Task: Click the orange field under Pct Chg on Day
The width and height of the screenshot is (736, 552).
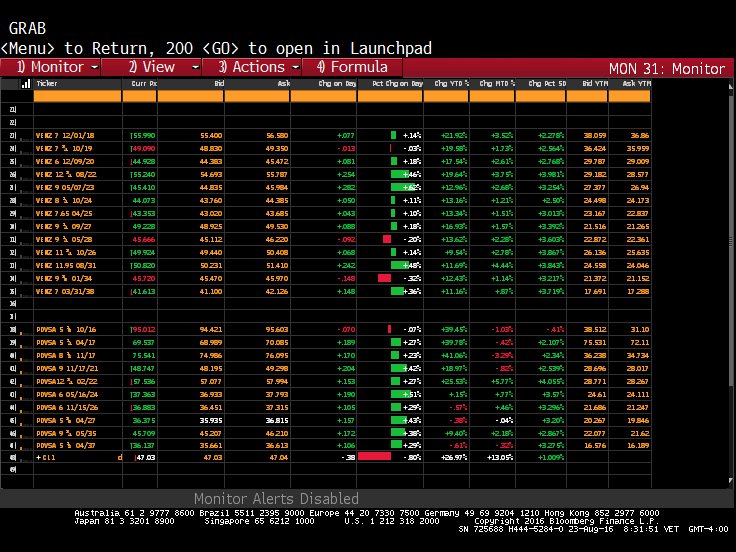Action: tap(390, 96)
